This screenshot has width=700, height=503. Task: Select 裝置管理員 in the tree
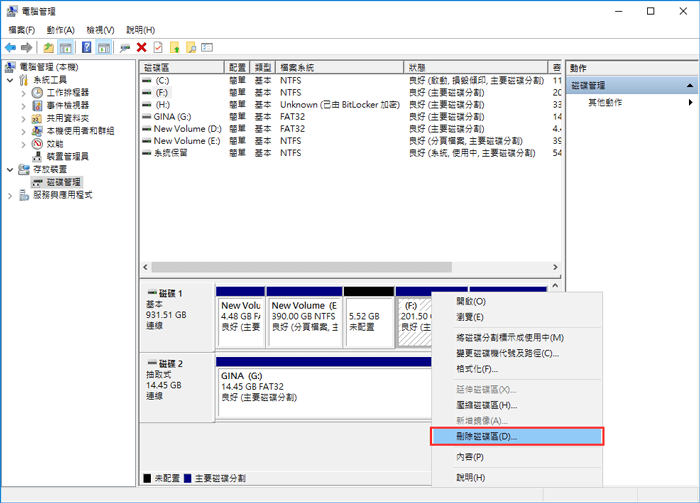68,156
